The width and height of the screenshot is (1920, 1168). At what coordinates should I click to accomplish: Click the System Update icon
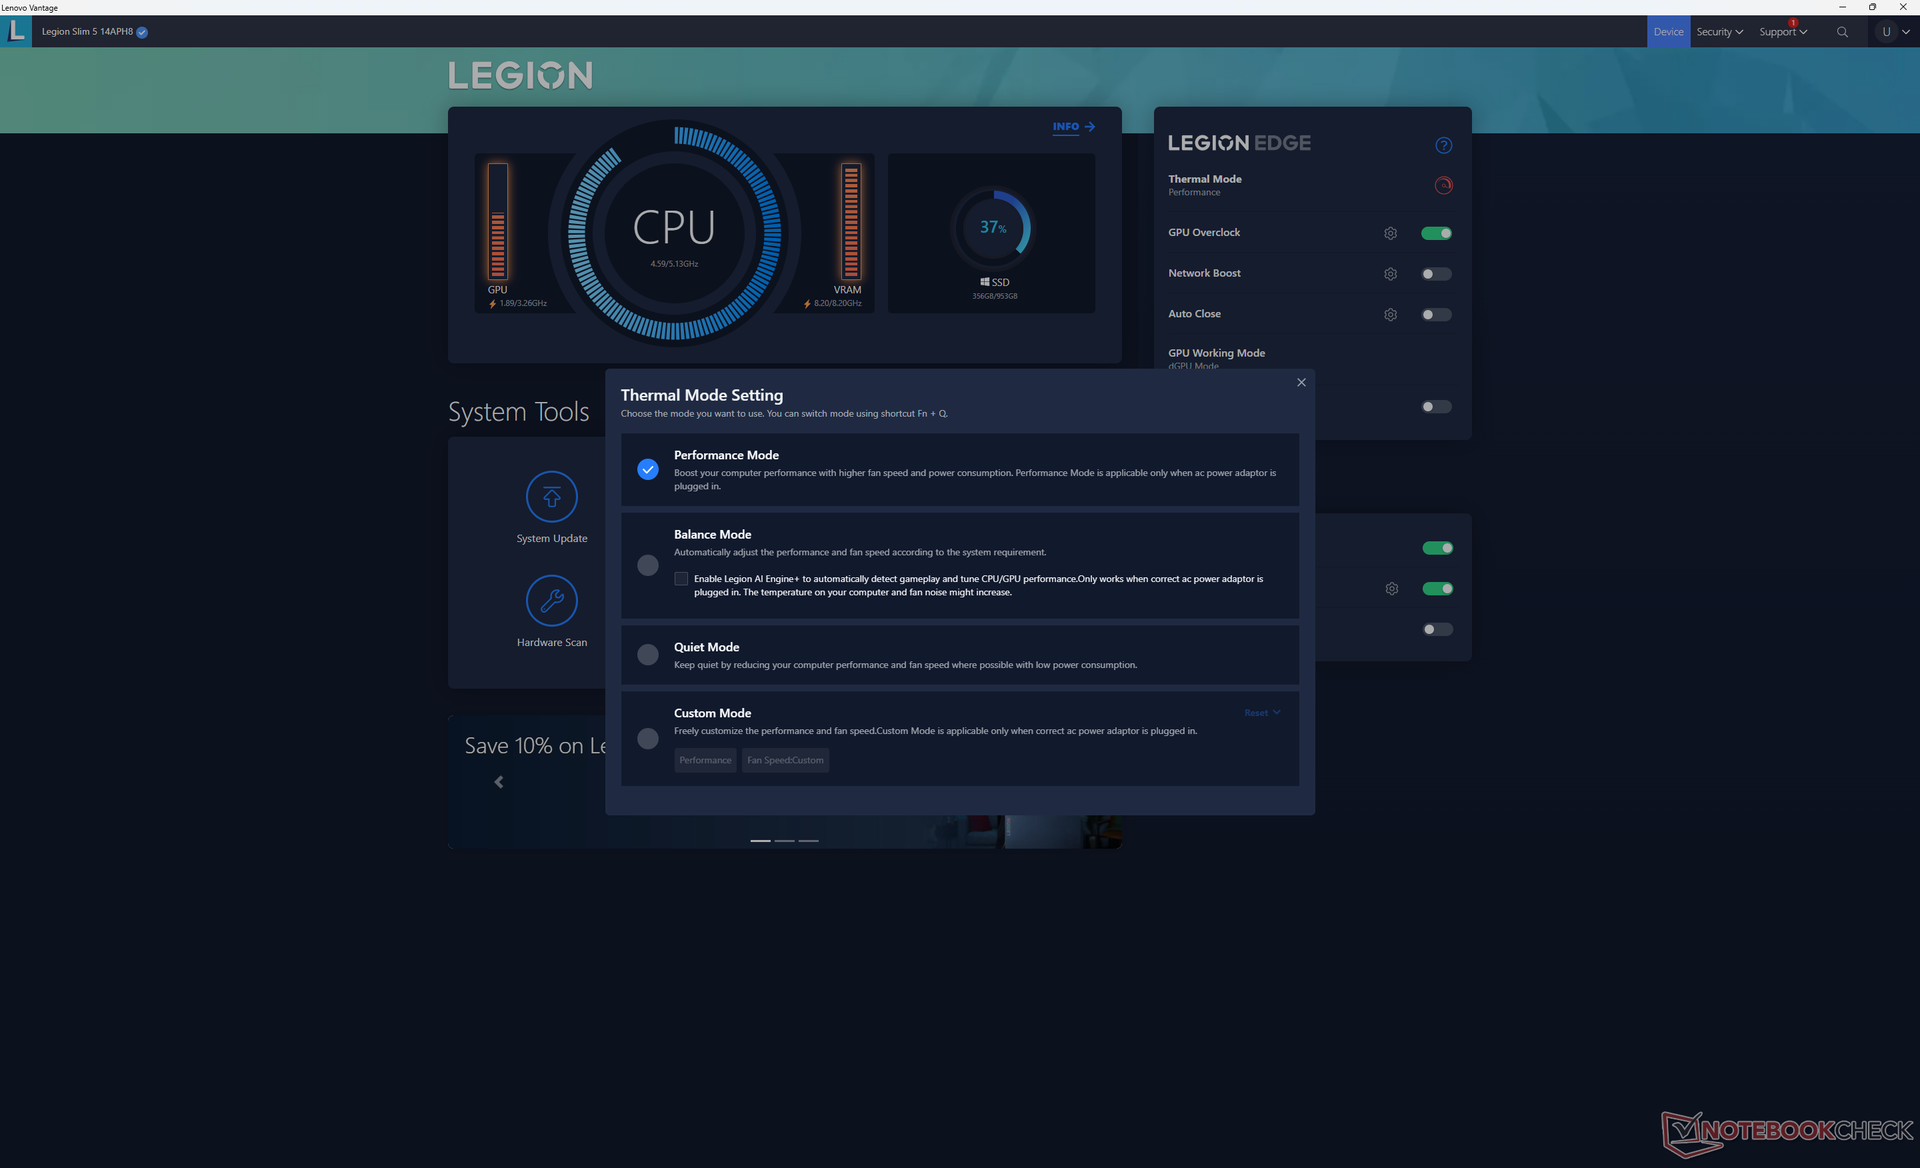click(551, 497)
